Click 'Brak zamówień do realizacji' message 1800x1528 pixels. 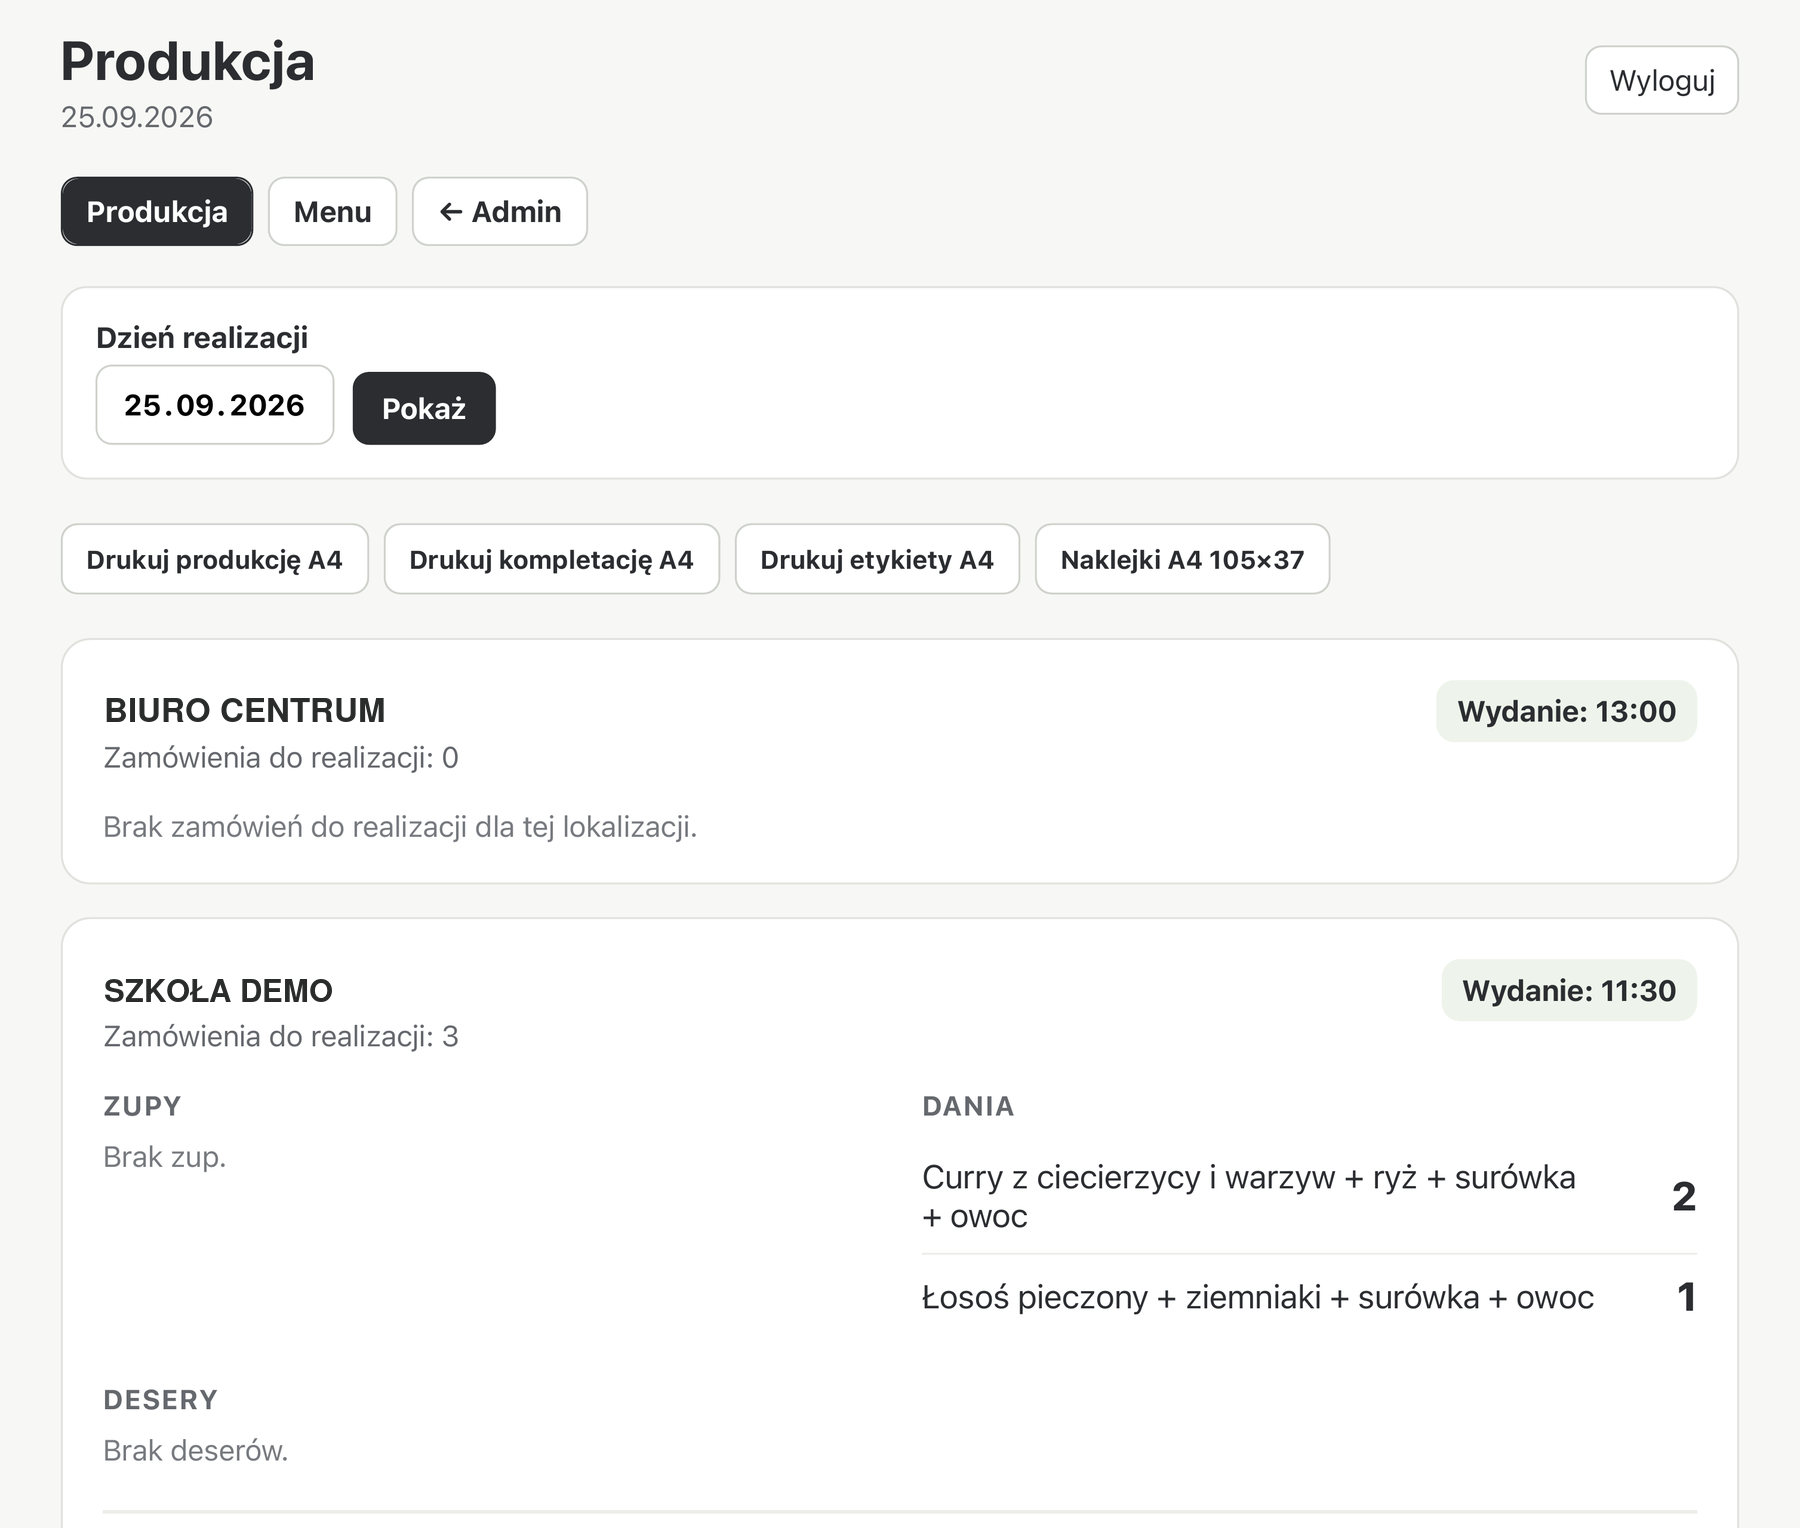[400, 827]
